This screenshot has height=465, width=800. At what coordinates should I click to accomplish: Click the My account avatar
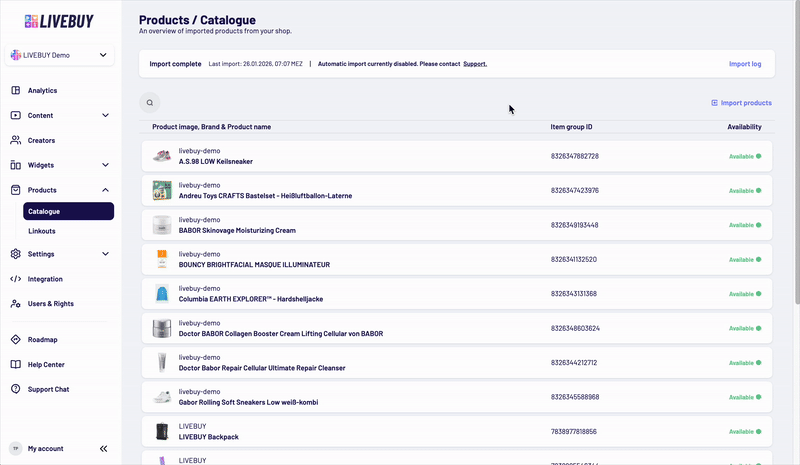coord(15,449)
